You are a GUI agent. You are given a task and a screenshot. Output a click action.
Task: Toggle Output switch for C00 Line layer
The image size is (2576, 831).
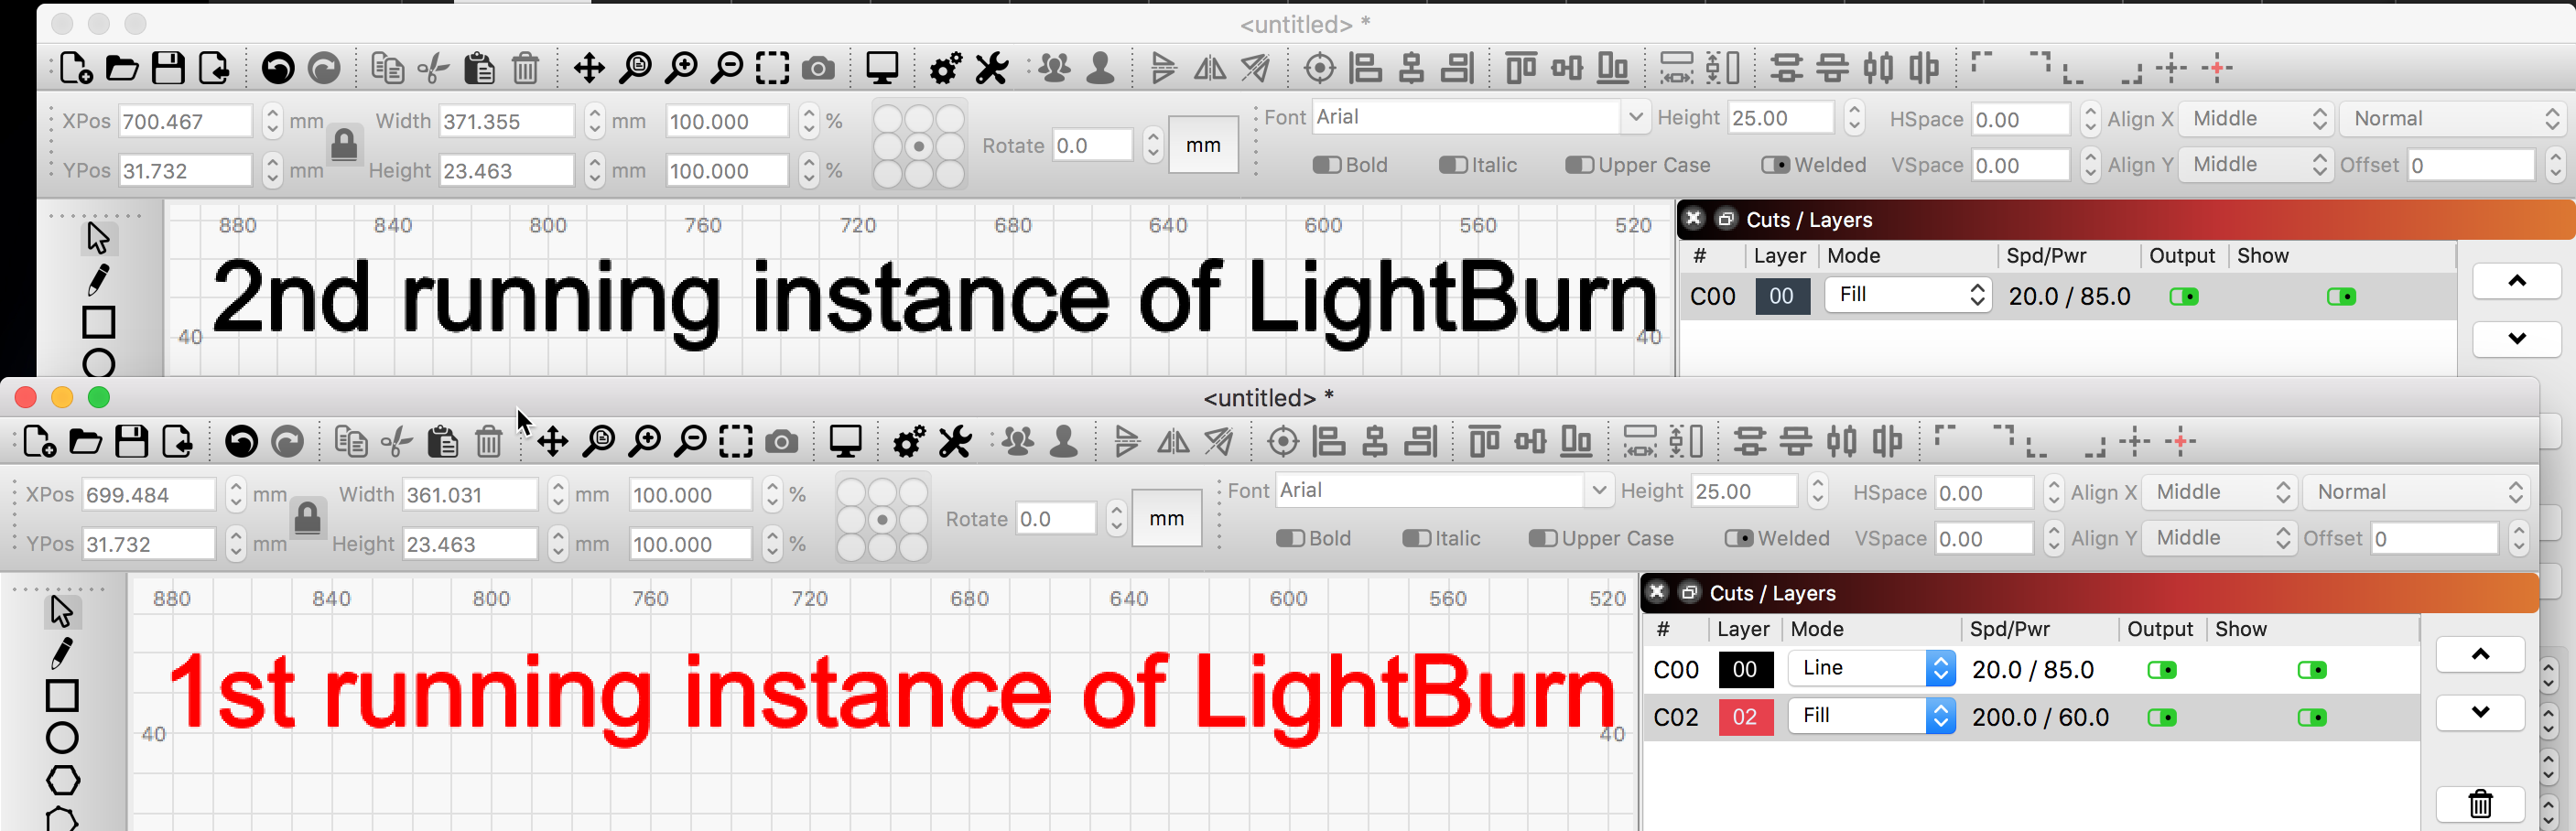2162,670
